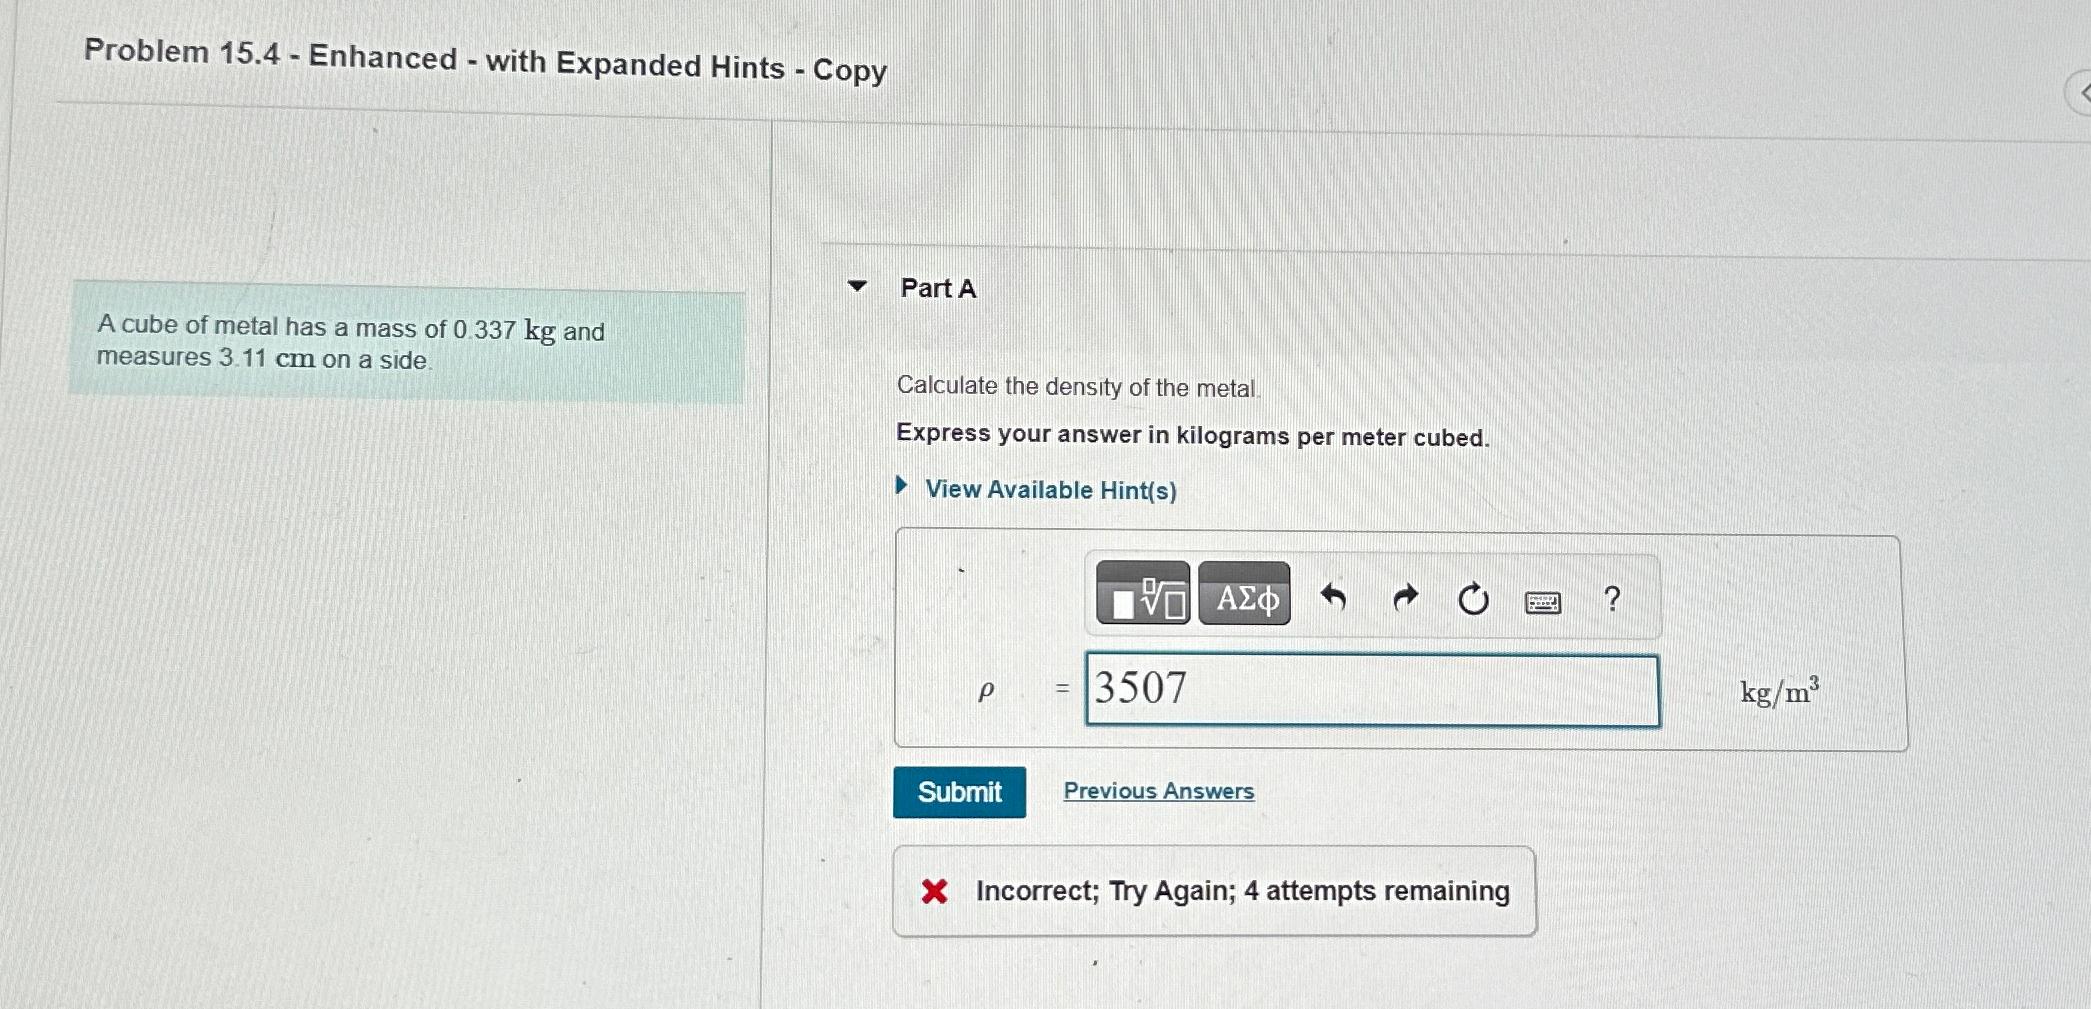Click the kg/m³ unit label
The image size is (2091, 1009).
coord(1776,689)
